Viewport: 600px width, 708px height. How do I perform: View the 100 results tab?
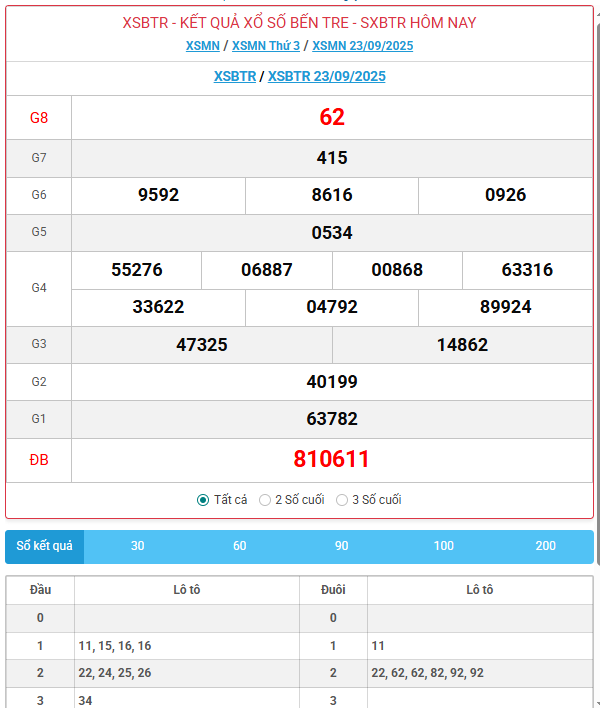tap(444, 546)
